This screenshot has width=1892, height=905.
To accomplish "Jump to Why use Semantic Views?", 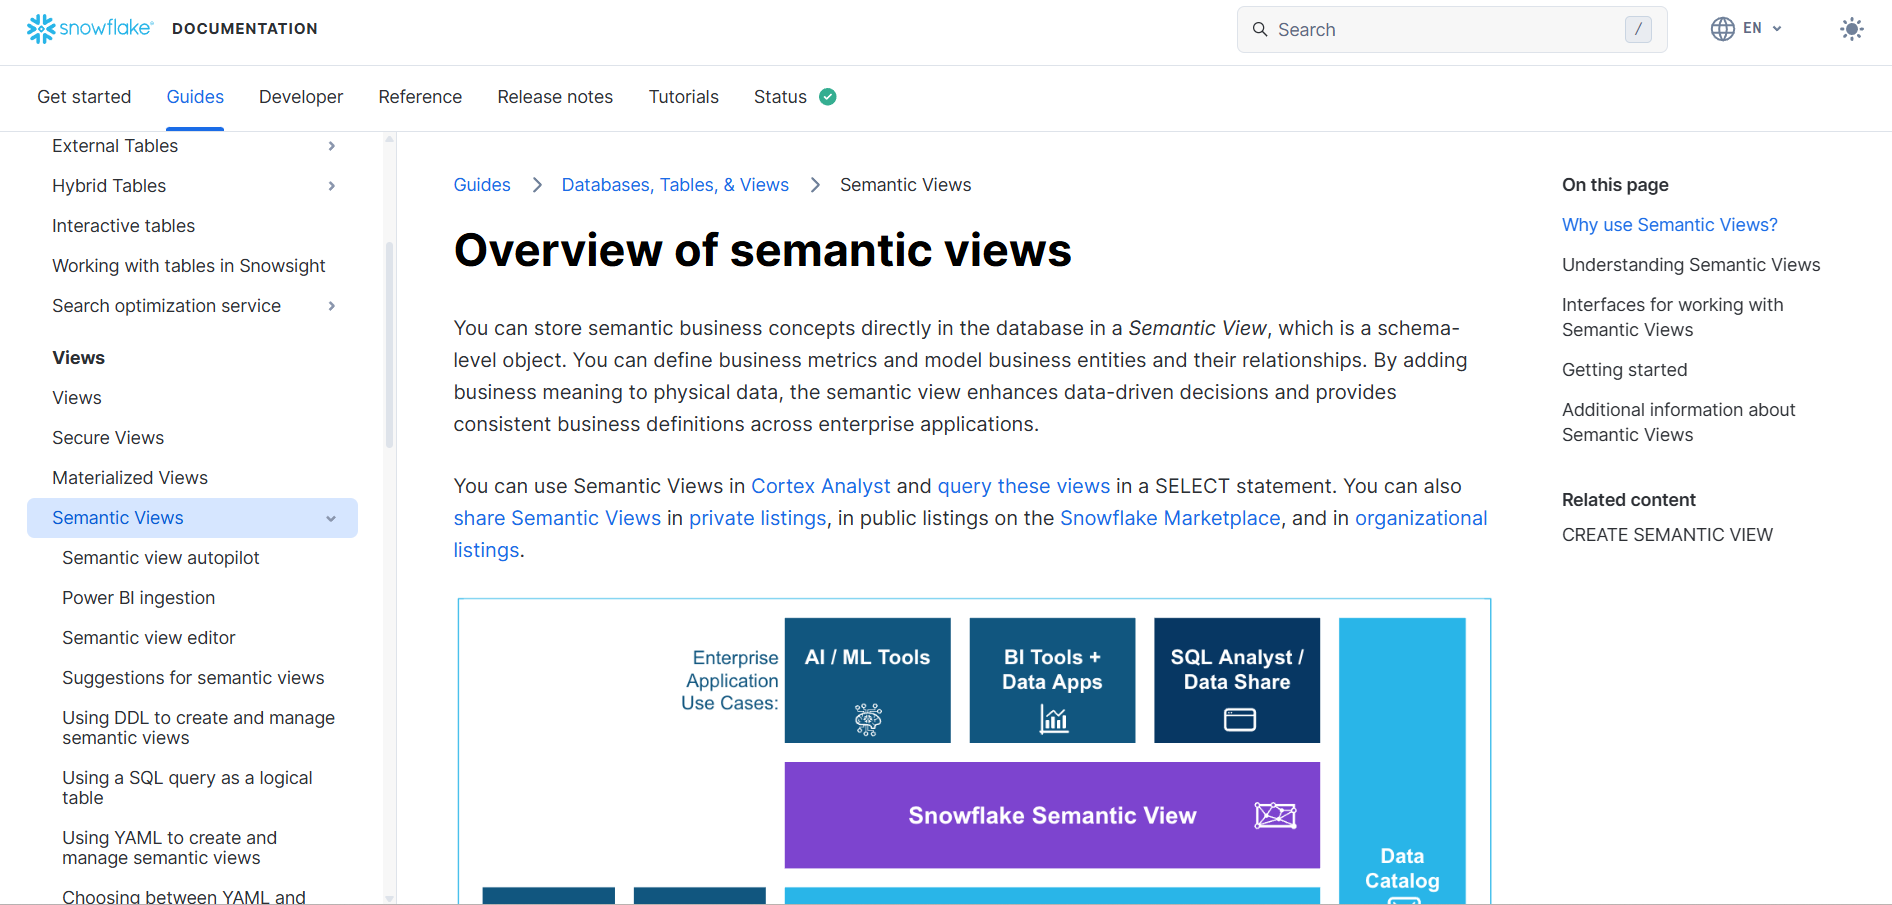I will coord(1670,225).
